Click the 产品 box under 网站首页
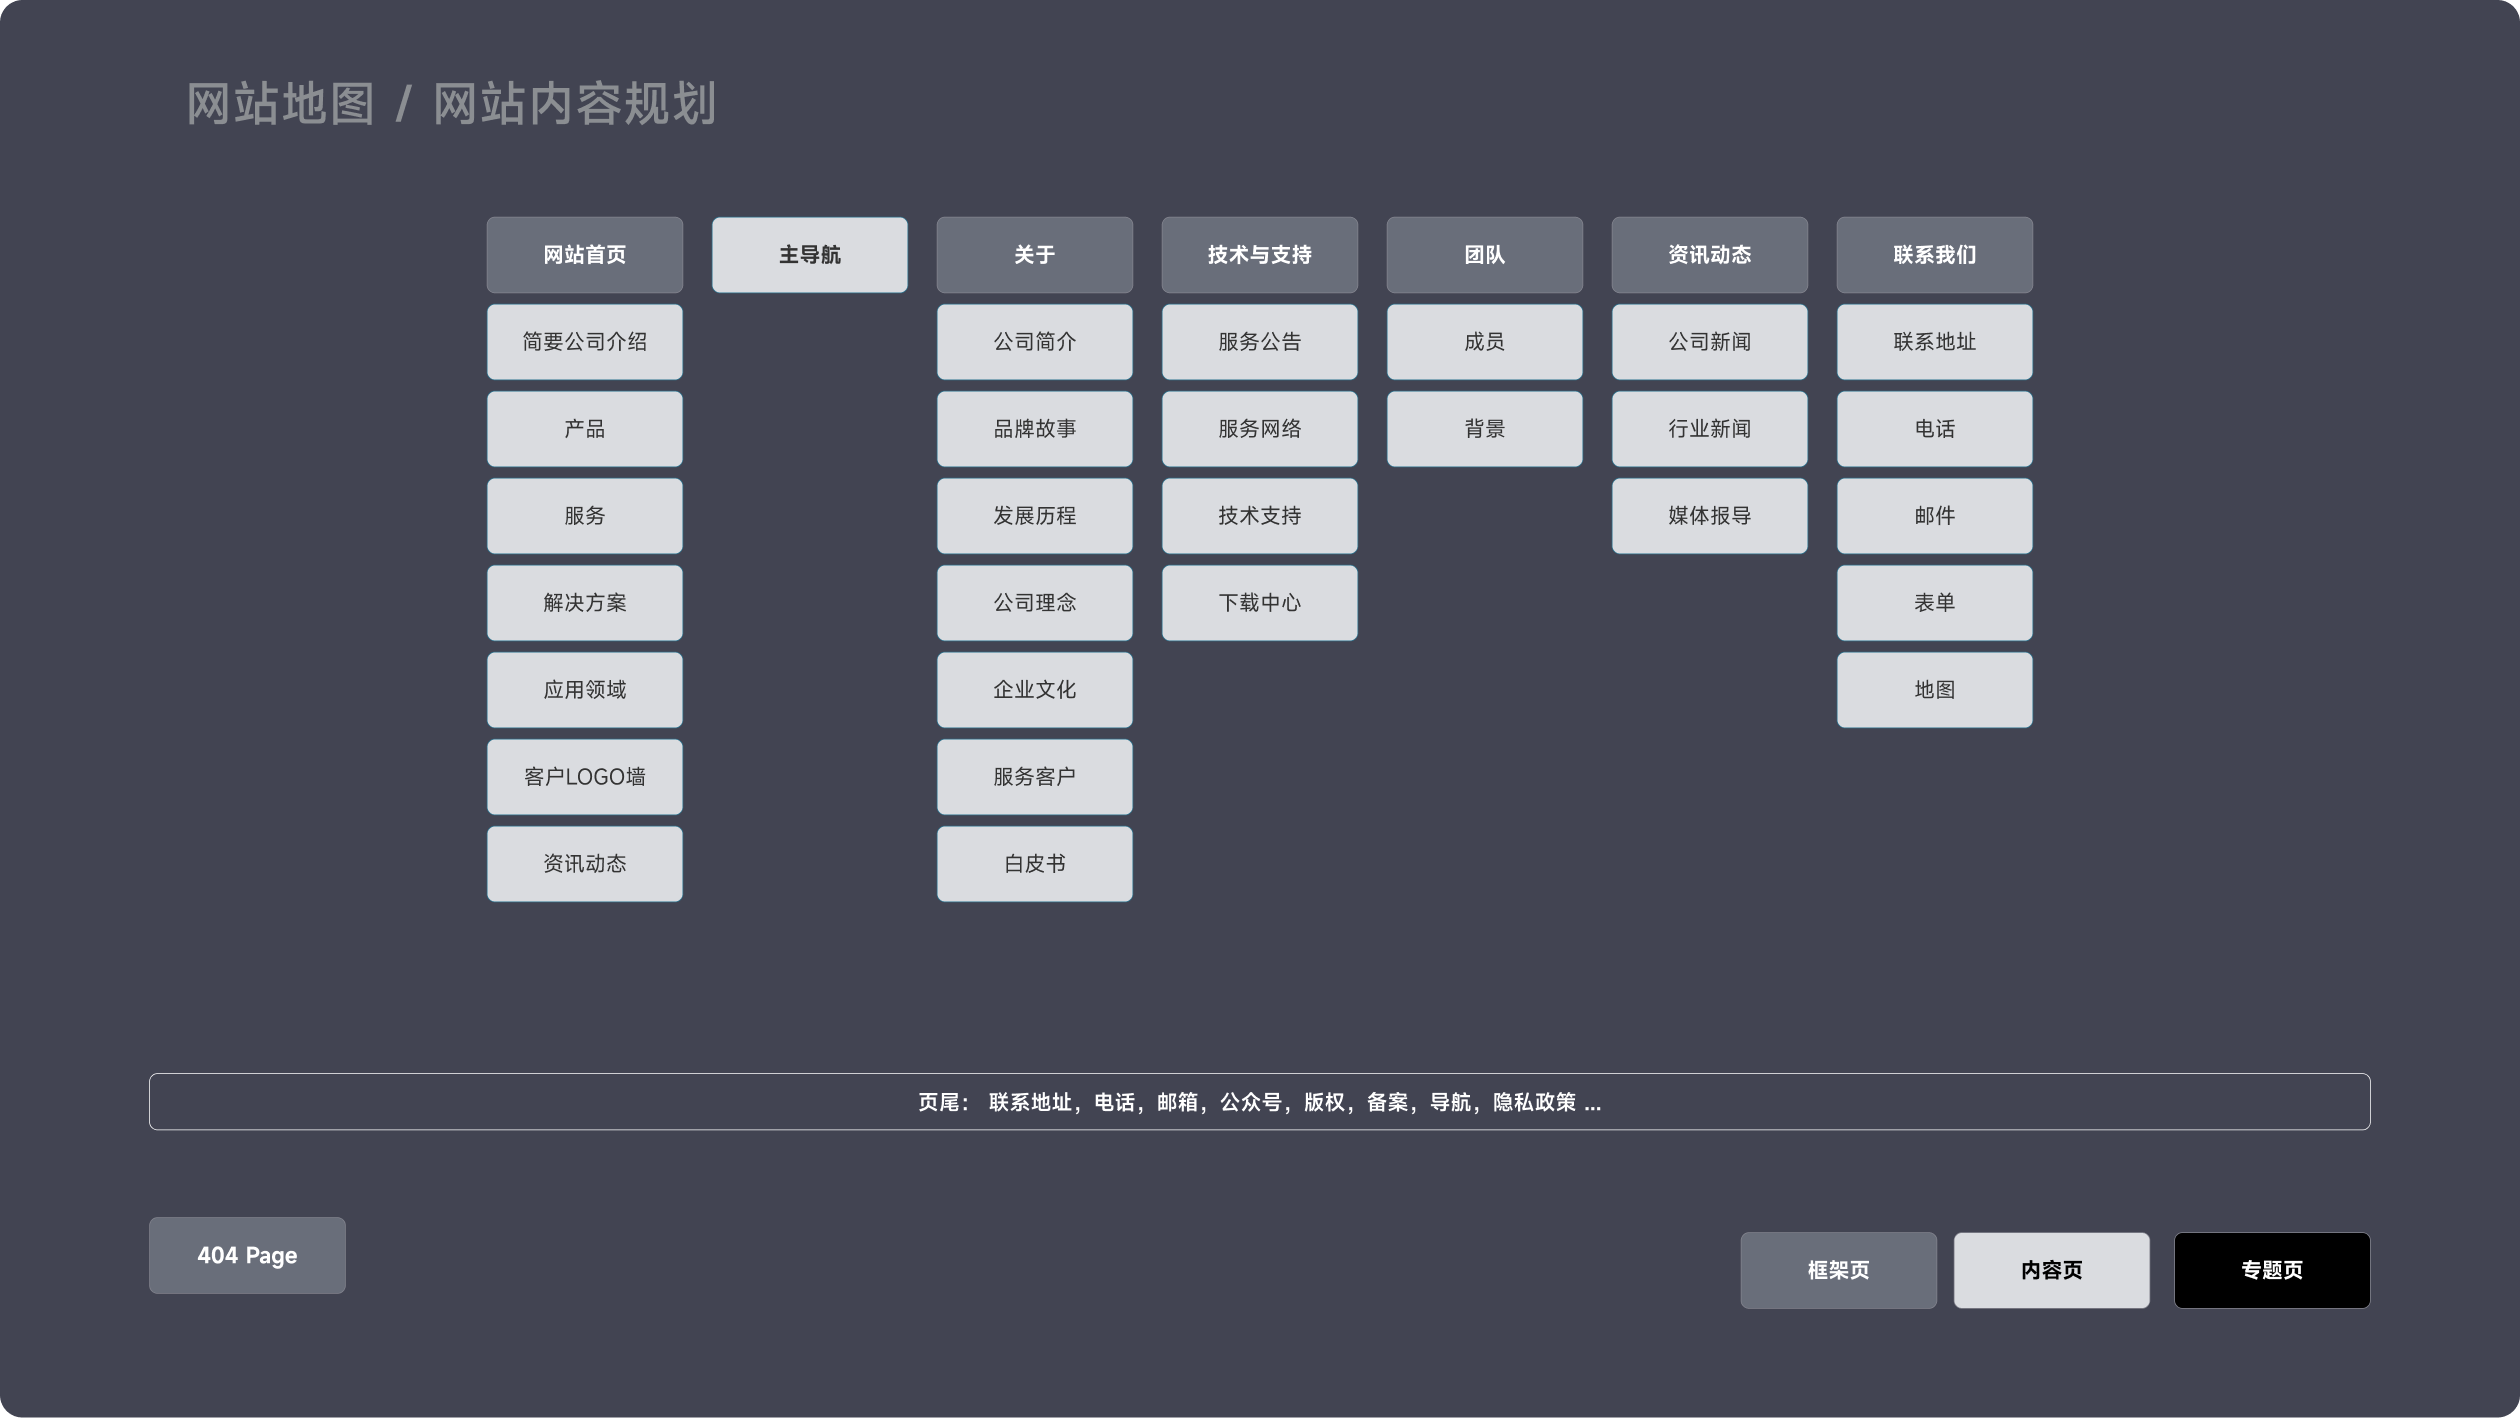The image size is (2520, 1418). tap(584, 428)
